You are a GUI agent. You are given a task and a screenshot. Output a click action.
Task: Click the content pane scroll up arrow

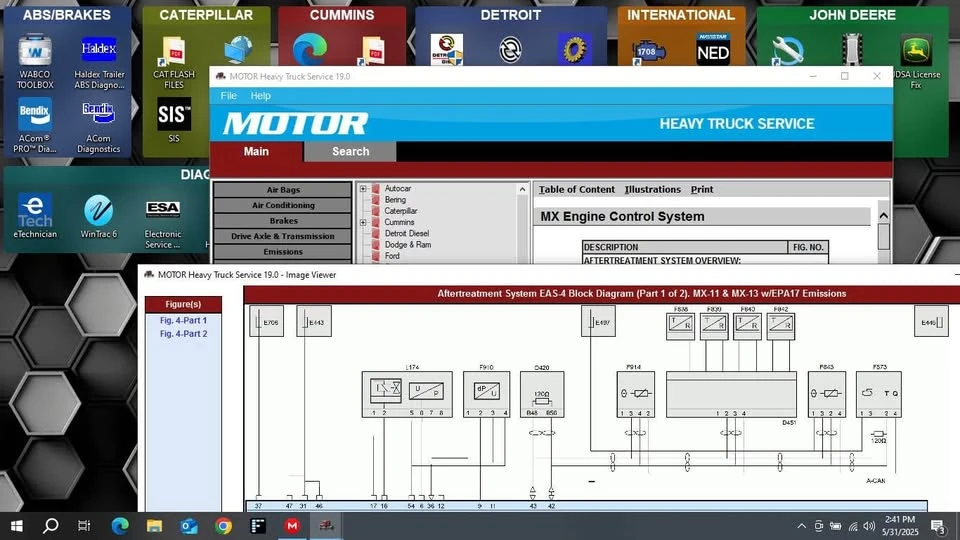click(x=883, y=216)
